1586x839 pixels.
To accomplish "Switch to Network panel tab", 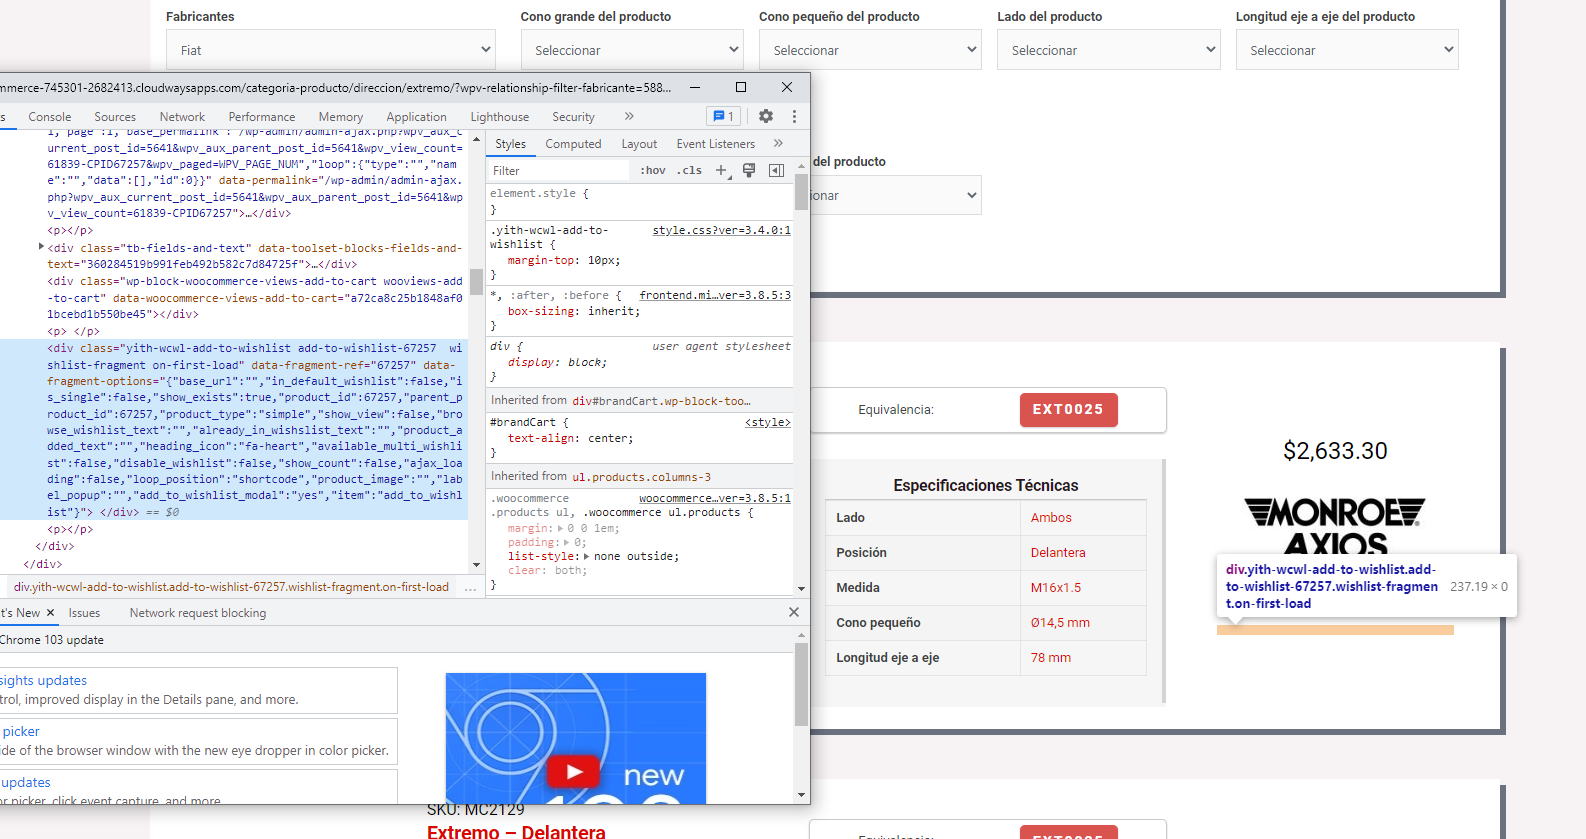I will [x=182, y=117].
